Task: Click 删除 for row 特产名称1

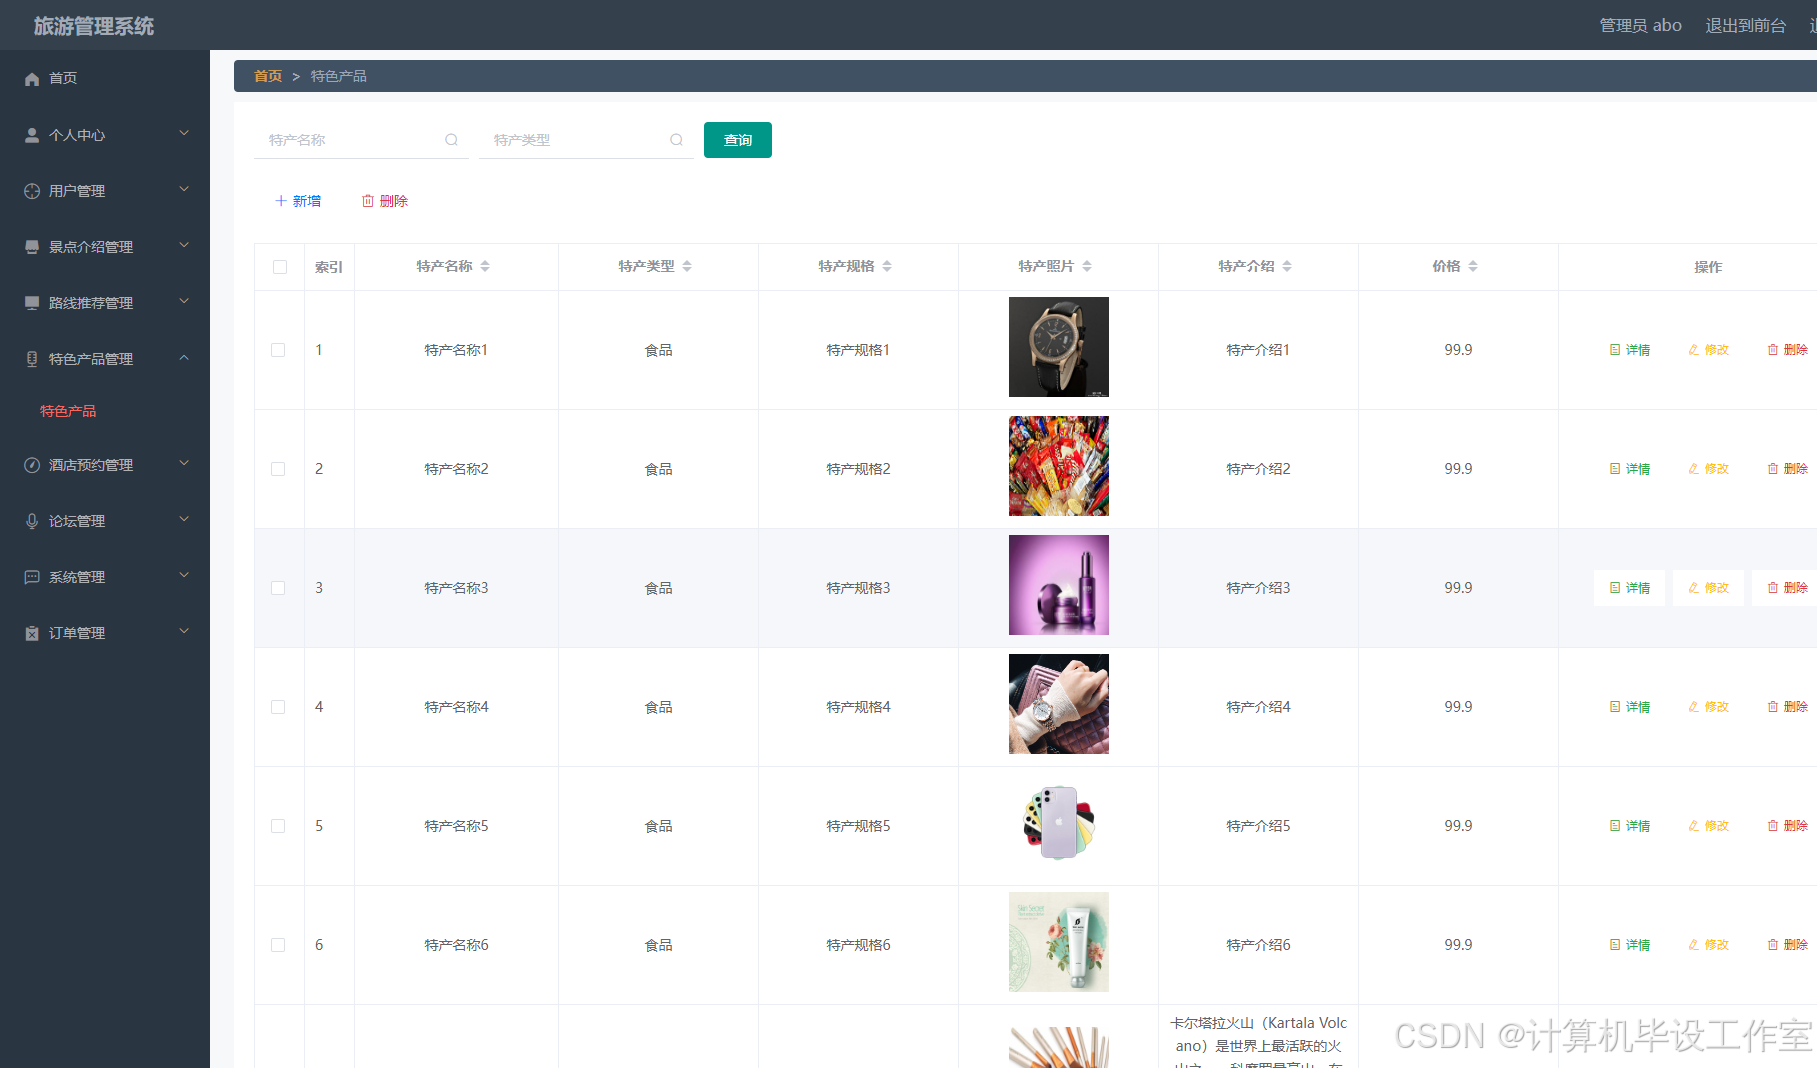Action: [x=1787, y=350]
